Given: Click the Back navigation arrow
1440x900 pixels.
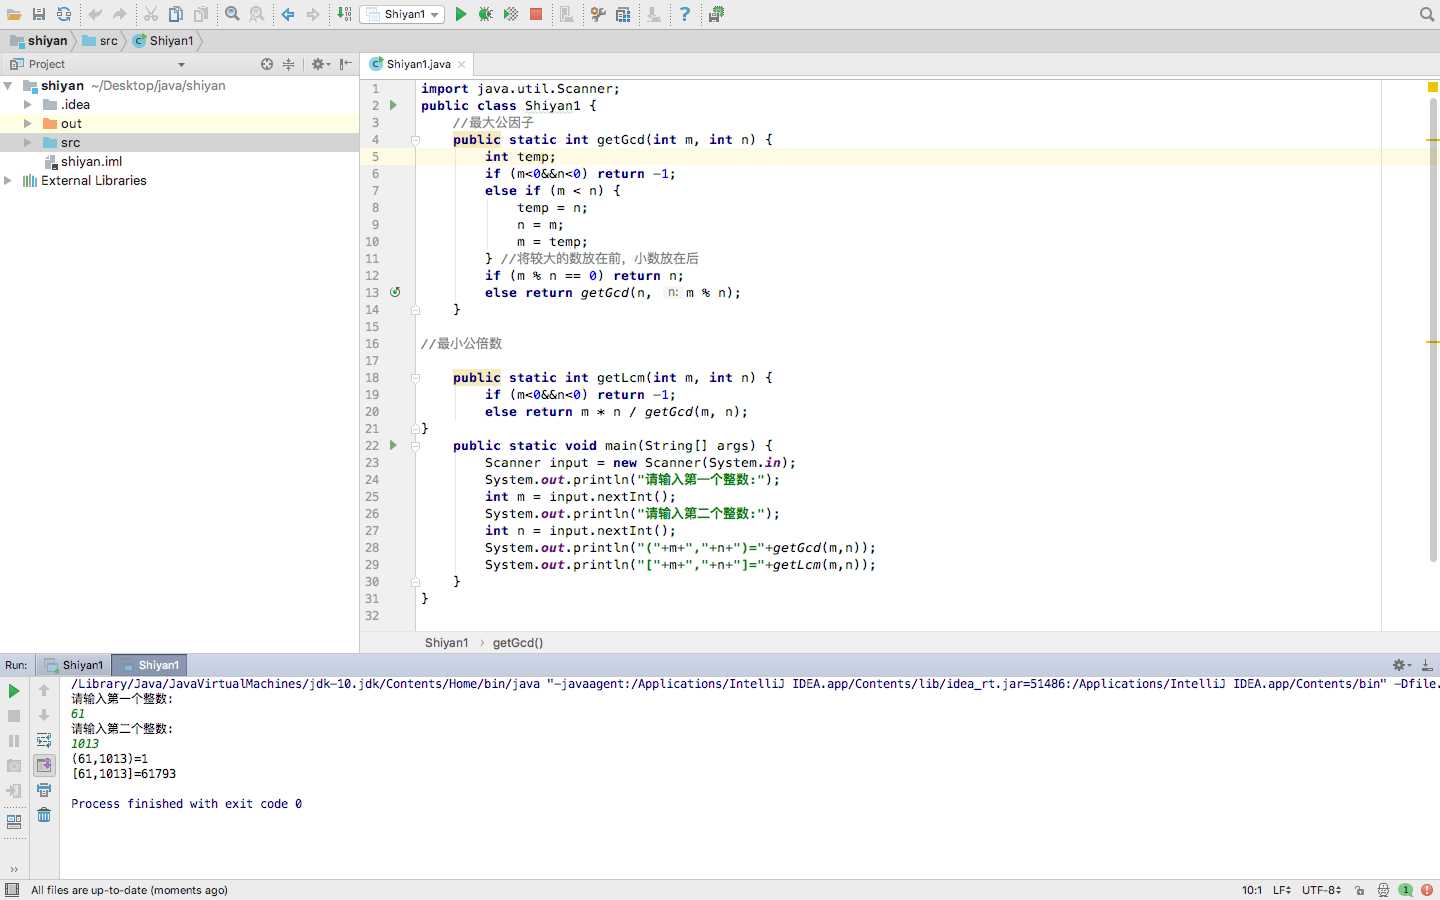Looking at the screenshot, I should coord(288,14).
